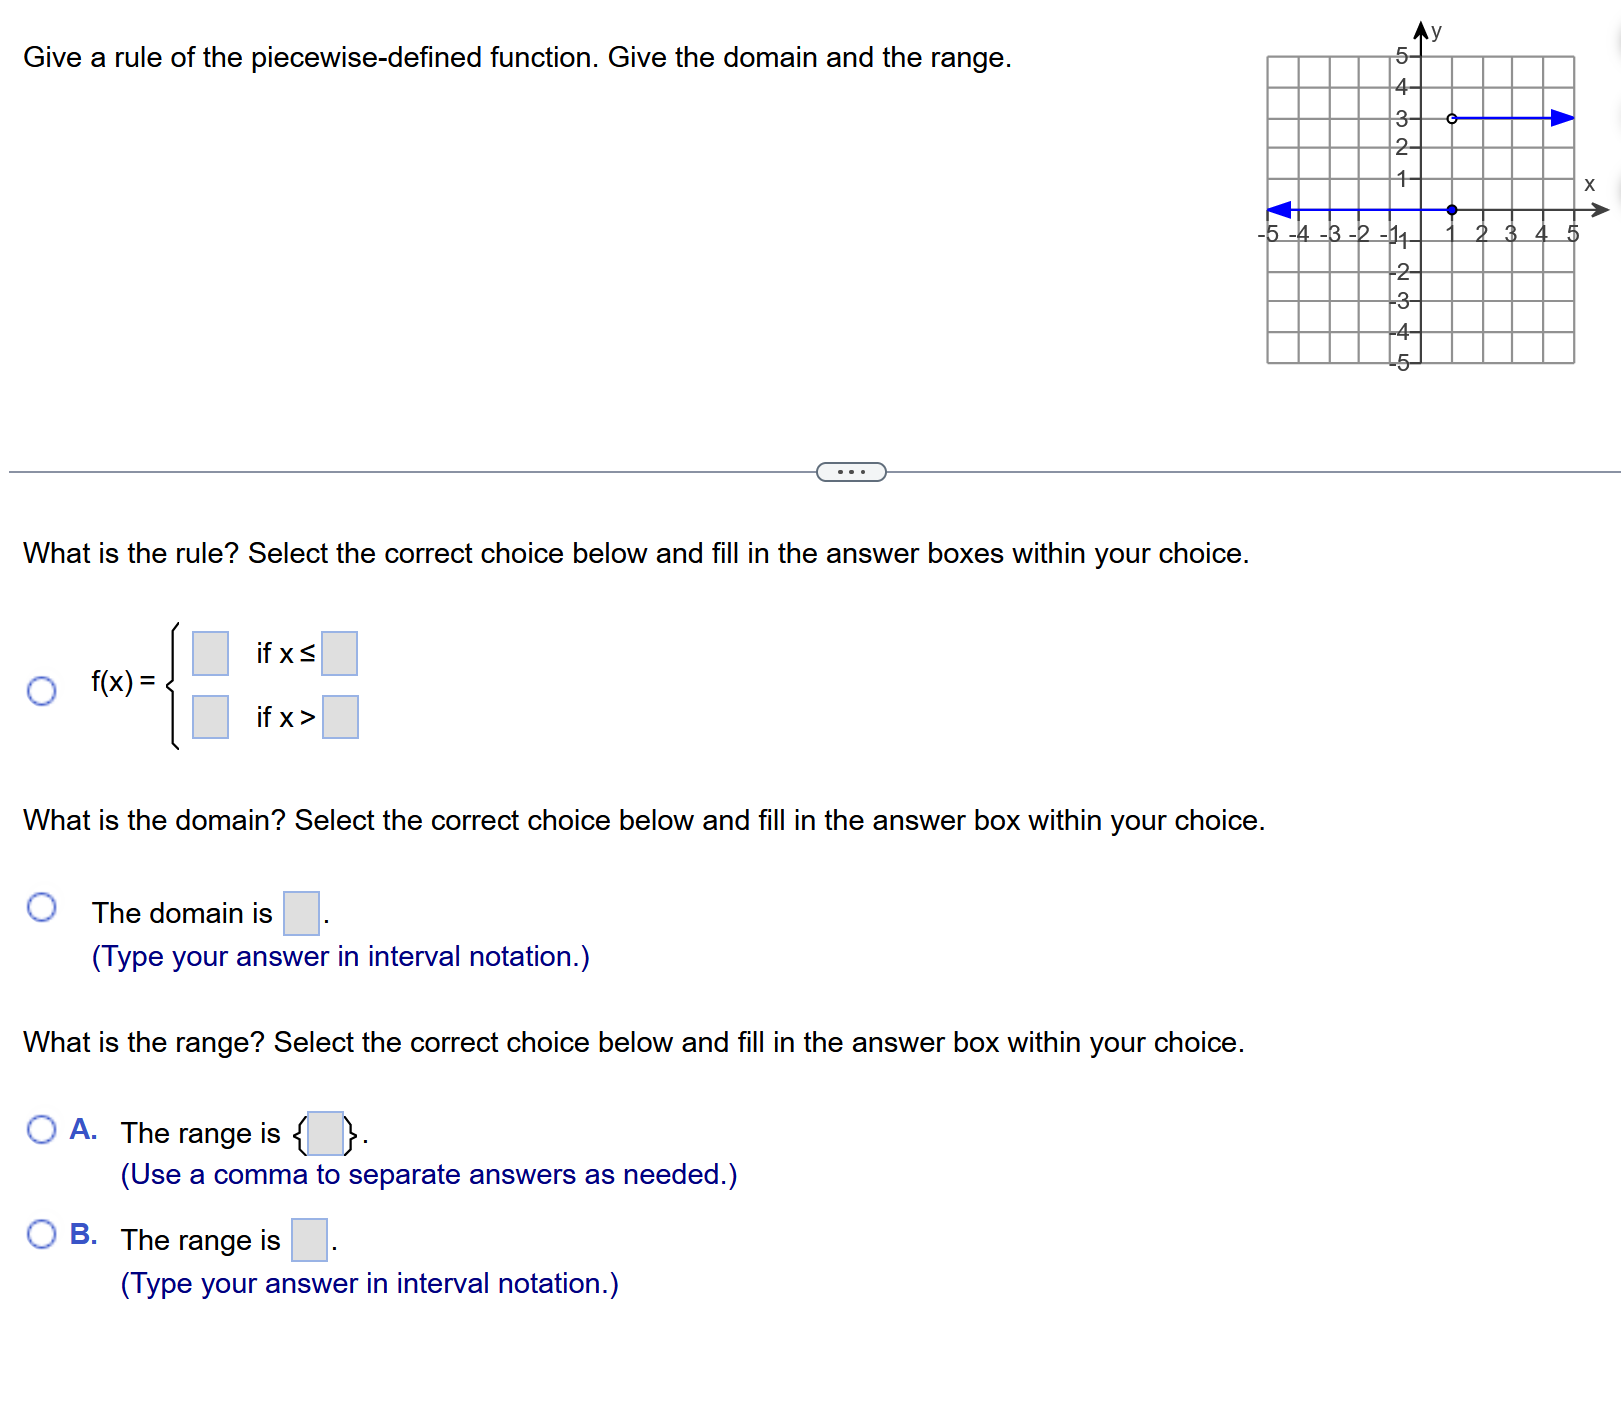Click the range answer box inside the braces
Screen dimensions: 1621x1421
(x=322, y=1133)
